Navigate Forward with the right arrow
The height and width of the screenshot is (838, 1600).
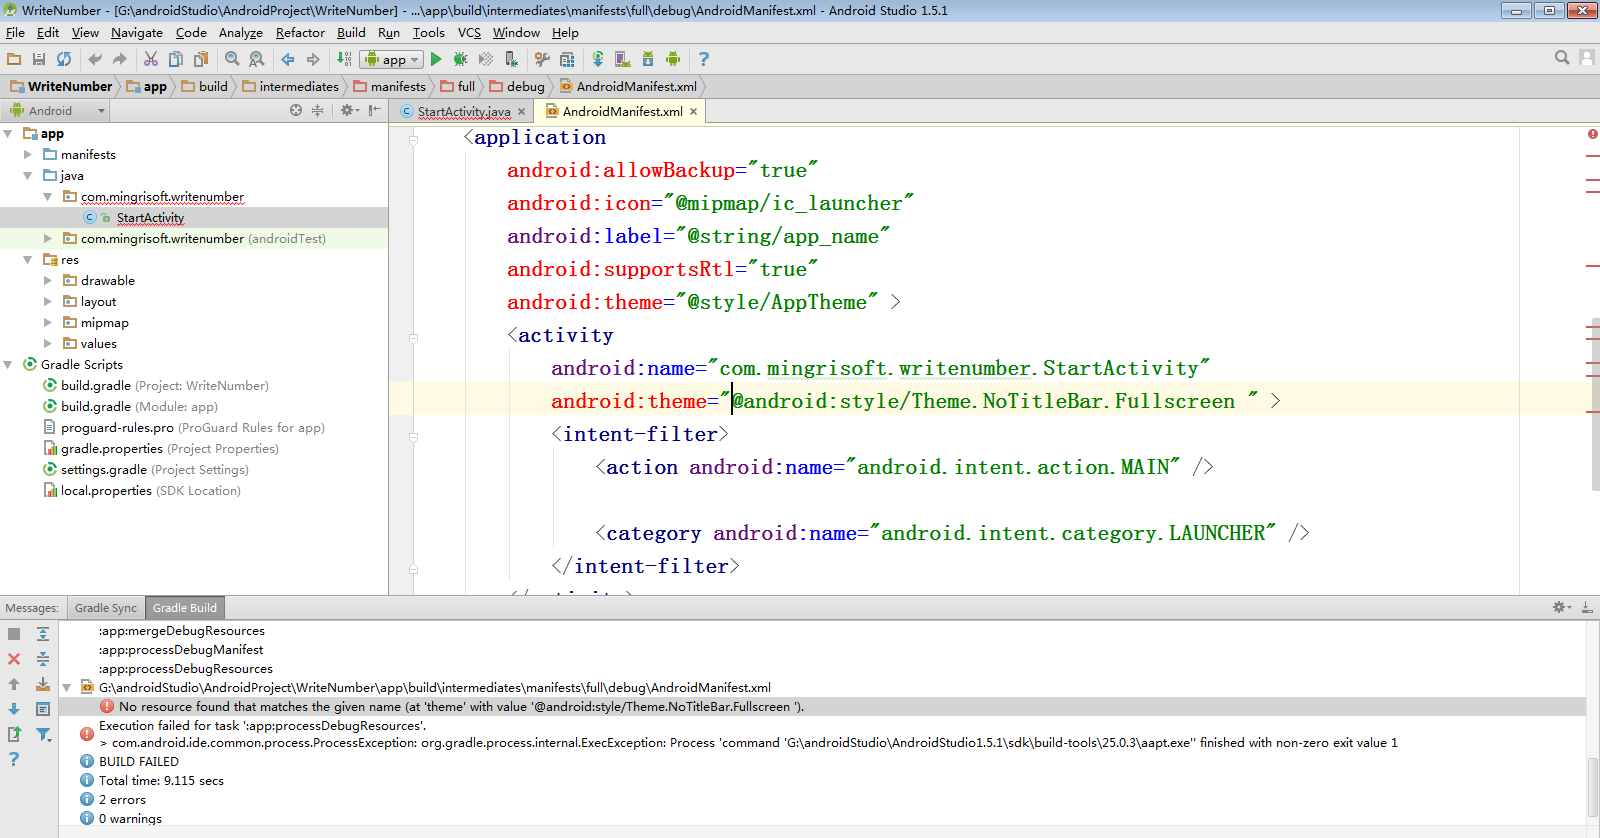pyautogui.click(x=313, y=59)
